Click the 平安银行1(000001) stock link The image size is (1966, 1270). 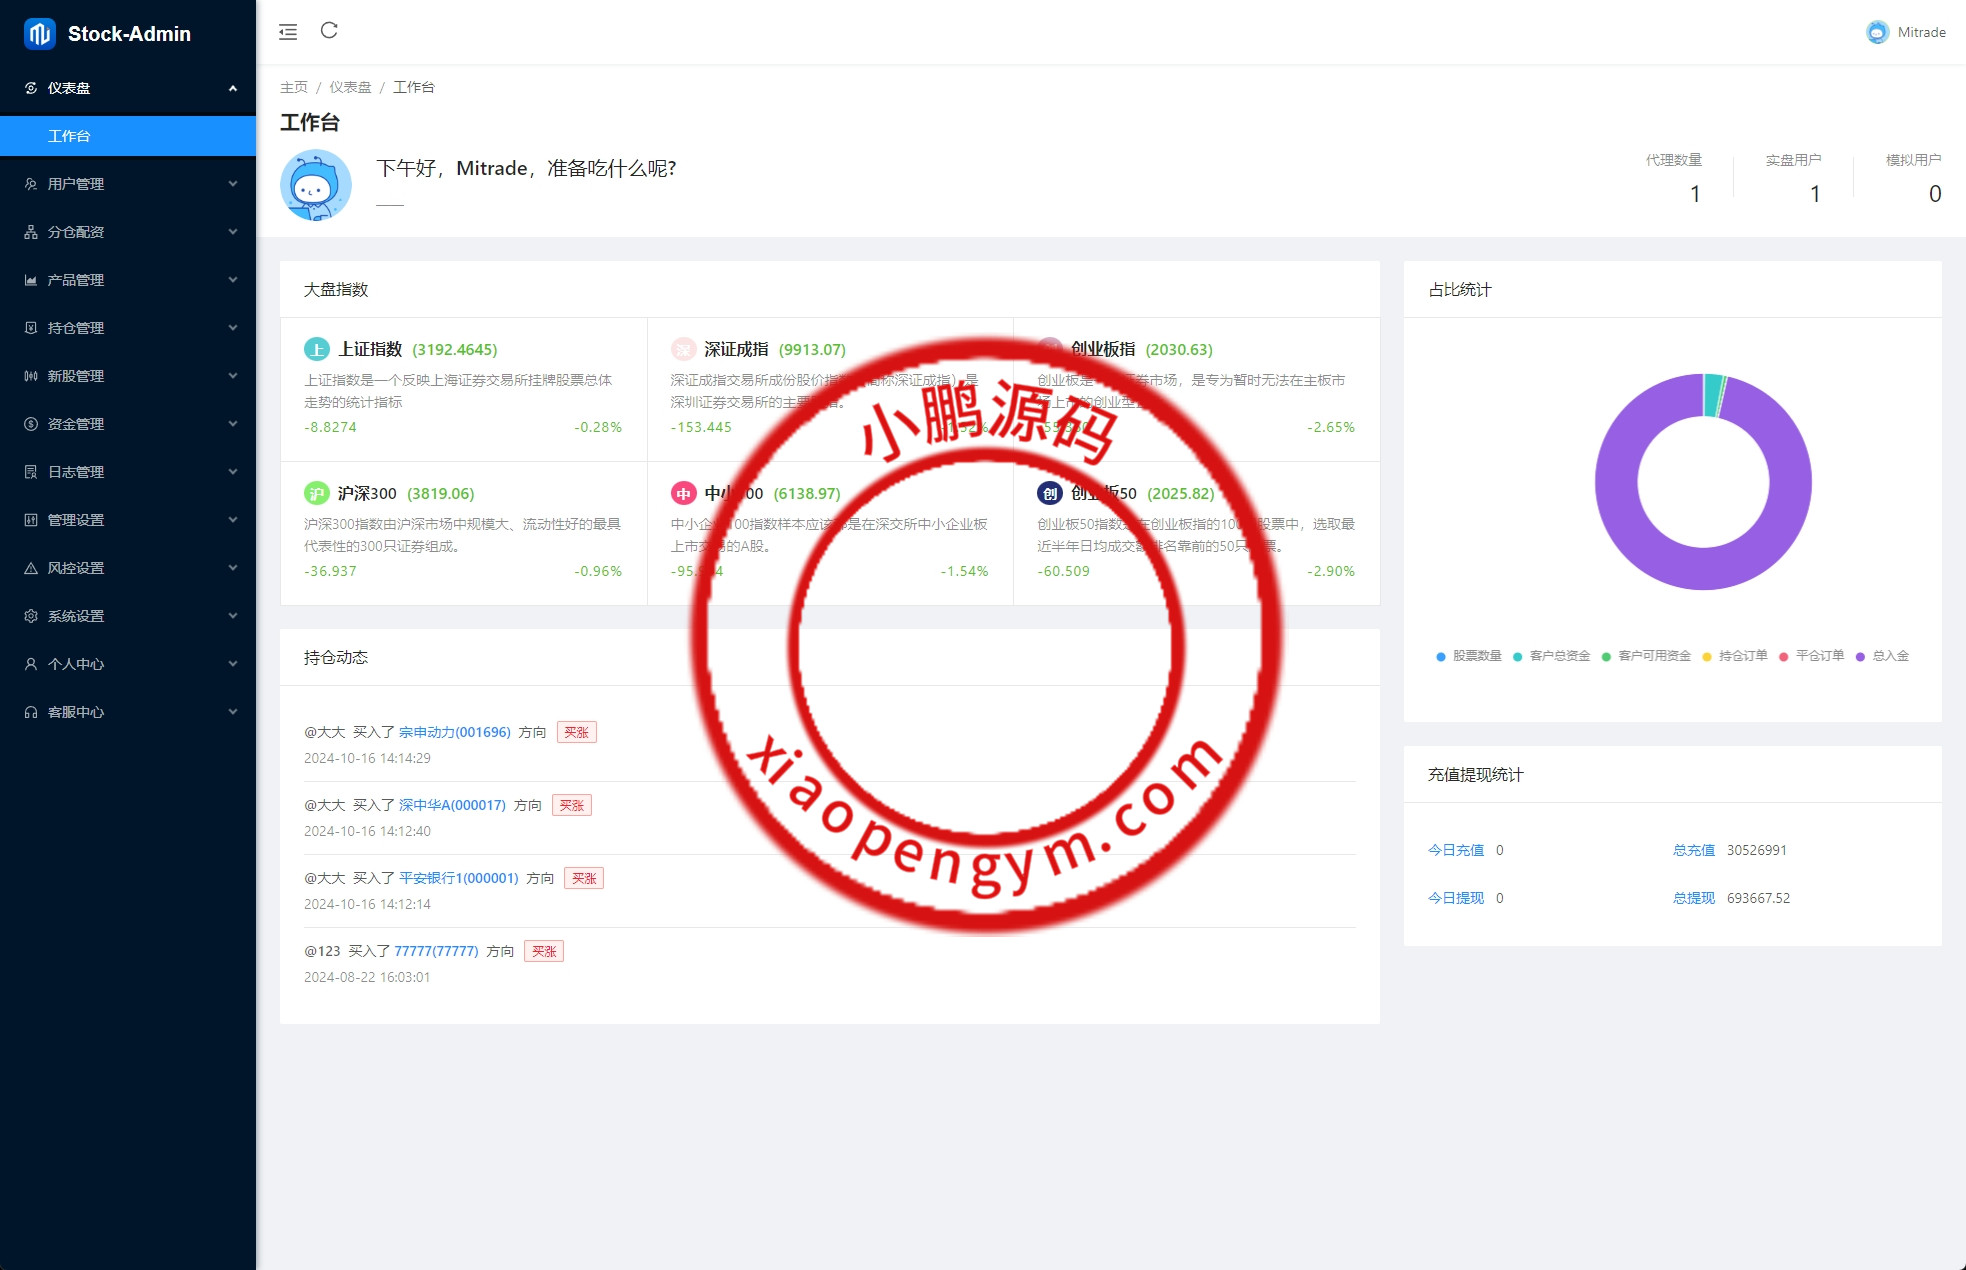pyautogui.click(x=458, y=878)
